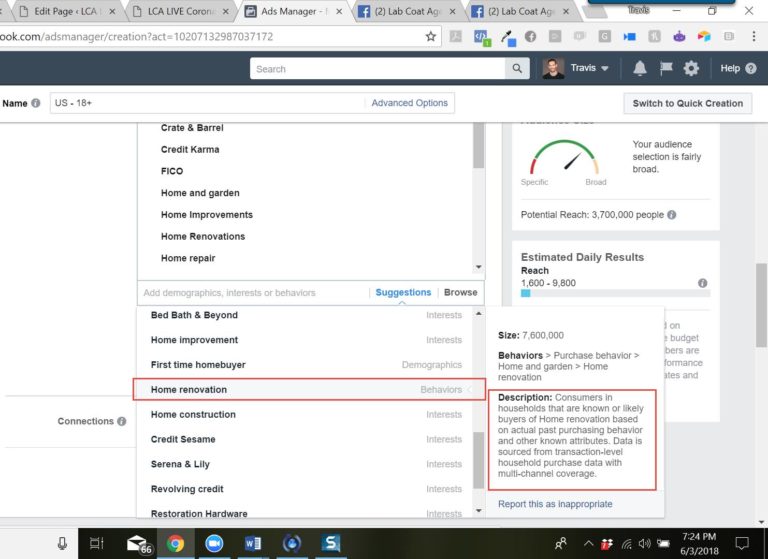Viewport: 768px width, 559px height.
Task: Click info icon beside Reach estimate
Action: pyautogui.click(x=702, y=283)
